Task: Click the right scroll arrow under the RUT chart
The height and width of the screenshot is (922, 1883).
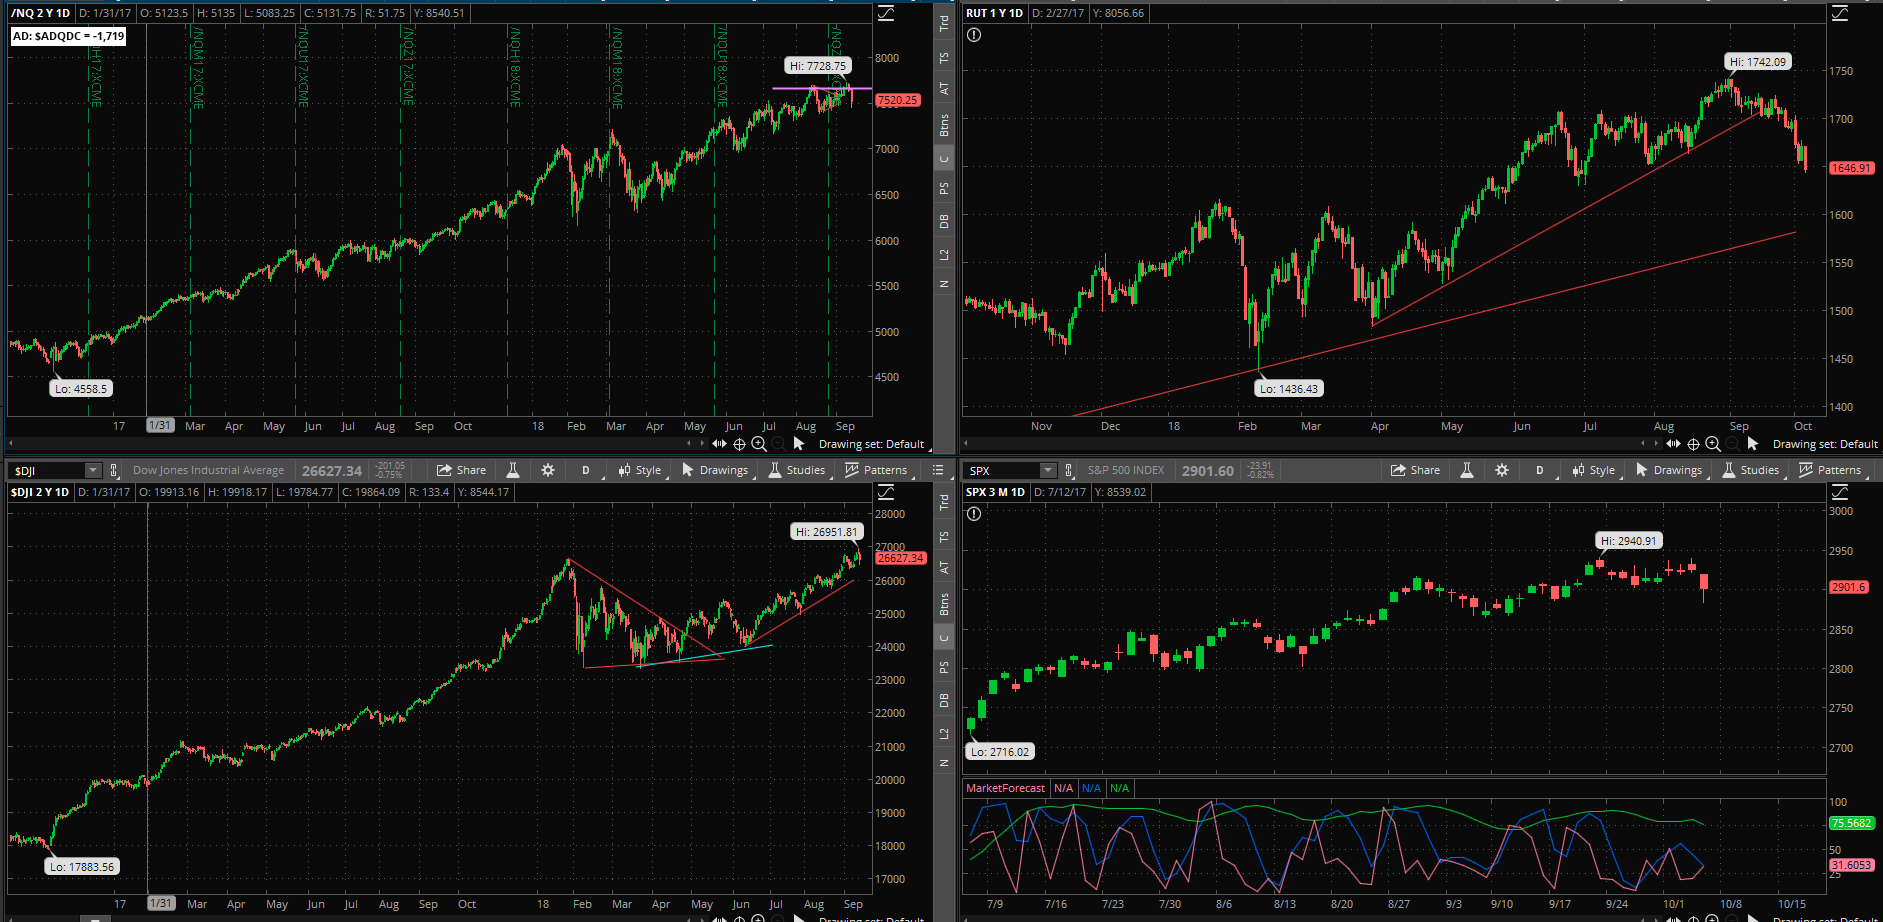Action: [1654, 444]
